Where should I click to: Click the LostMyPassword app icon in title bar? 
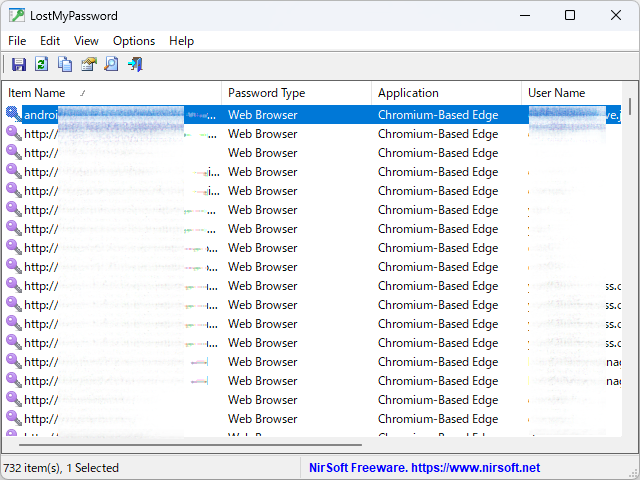click(x=17, y=16)
